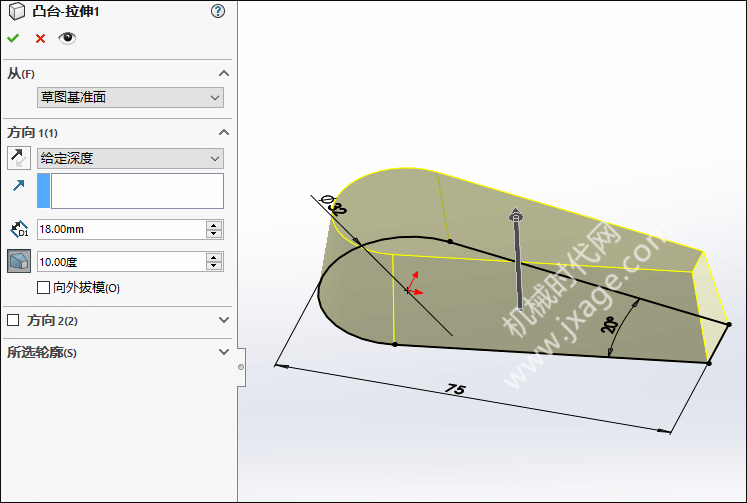Decrease the draft angle with down arrow
The image size is (747, 503).
[x=214, y=266]
